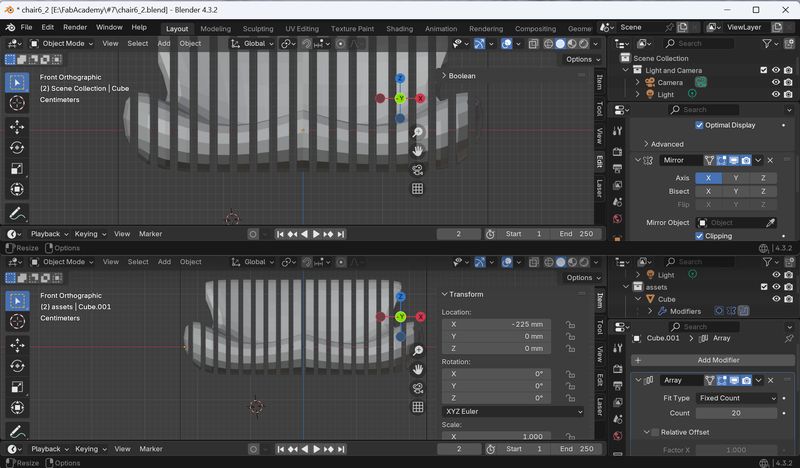Toggle Mirror Axis X button

tap(708, 178)
